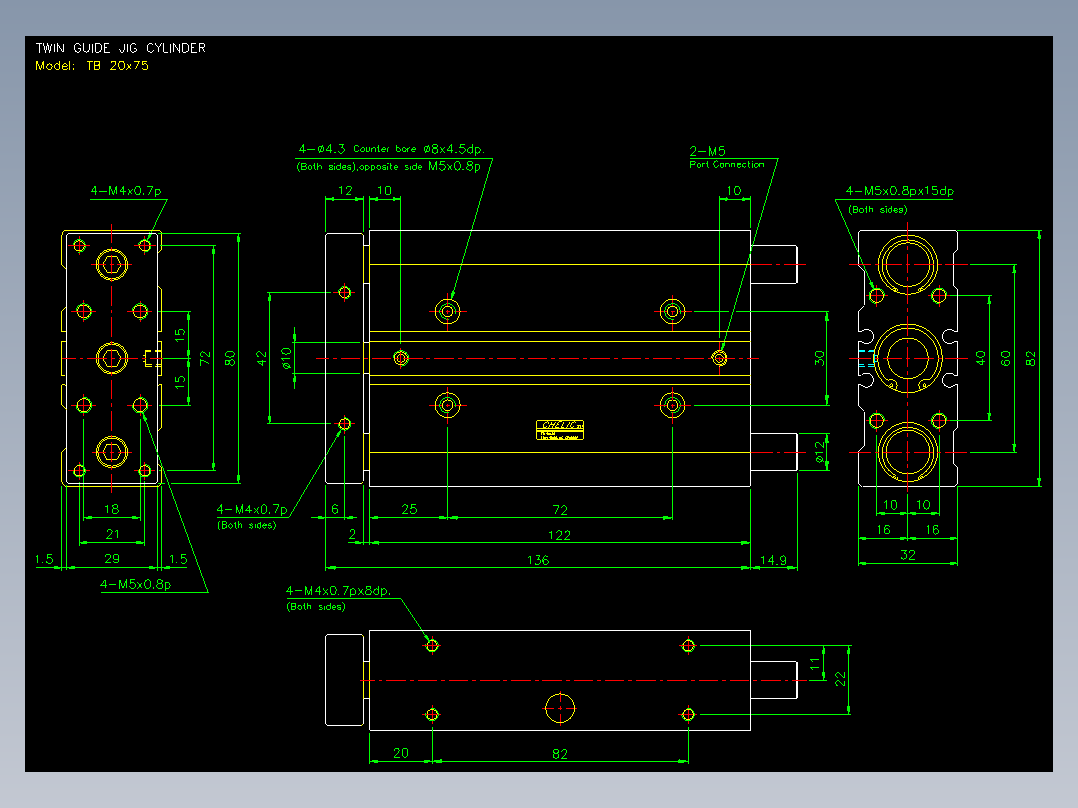Image resolution: width=1078 pixels, height=808 pixels.
Task: Select the "14.9" dimension value
Action: [773, 560]
